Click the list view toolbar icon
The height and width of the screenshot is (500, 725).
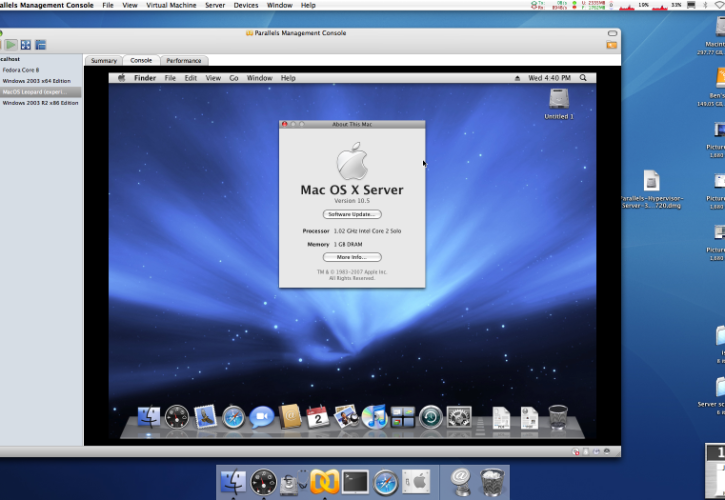click(x=41, y=45)
